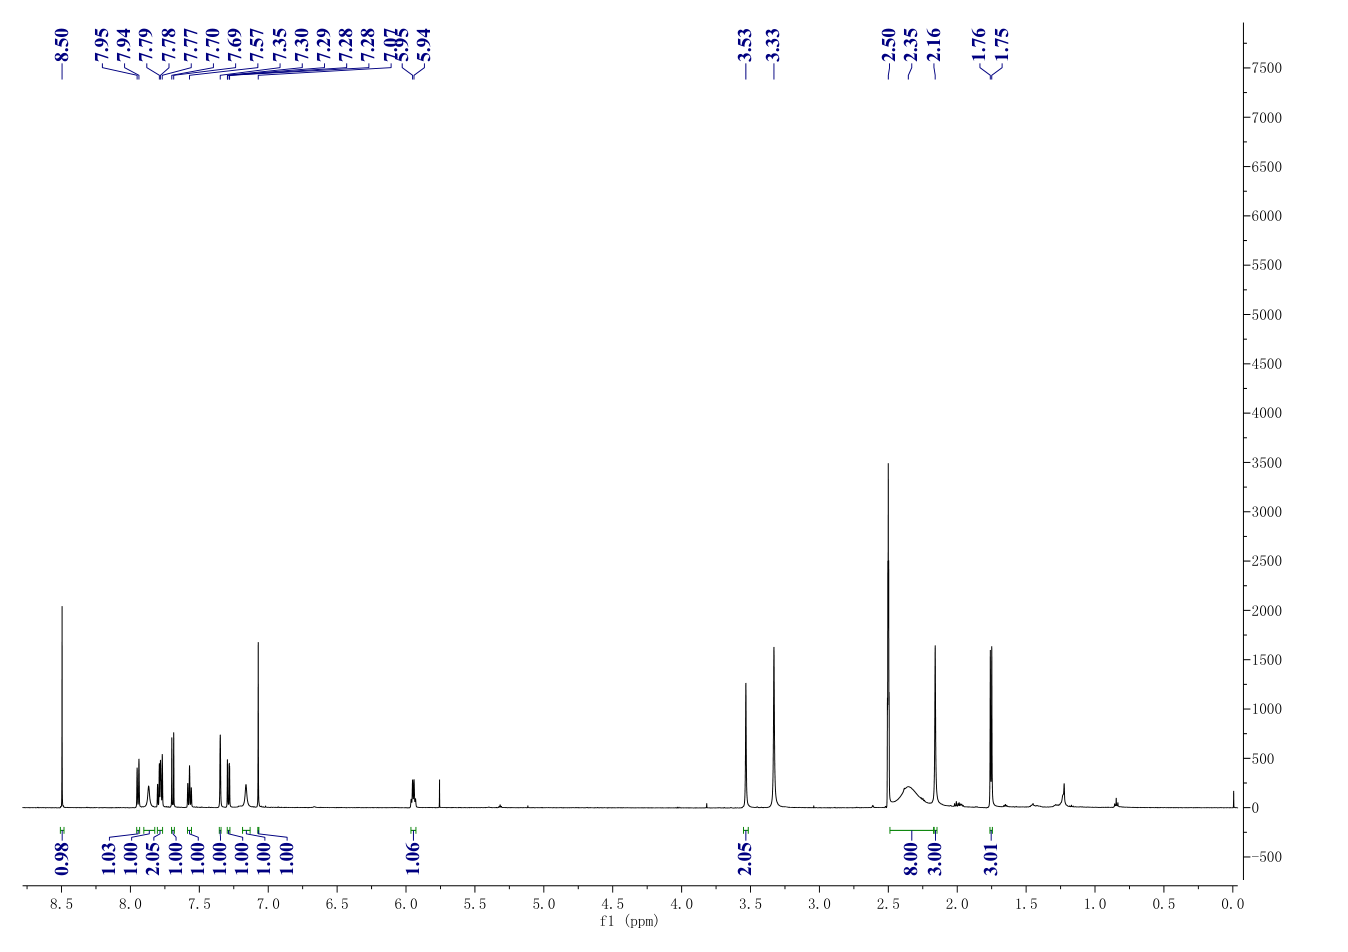The height and width of the screenshot is (952, 1348).
Task: Select the 4000 y-axis tick label
Action: point(1266,414)
